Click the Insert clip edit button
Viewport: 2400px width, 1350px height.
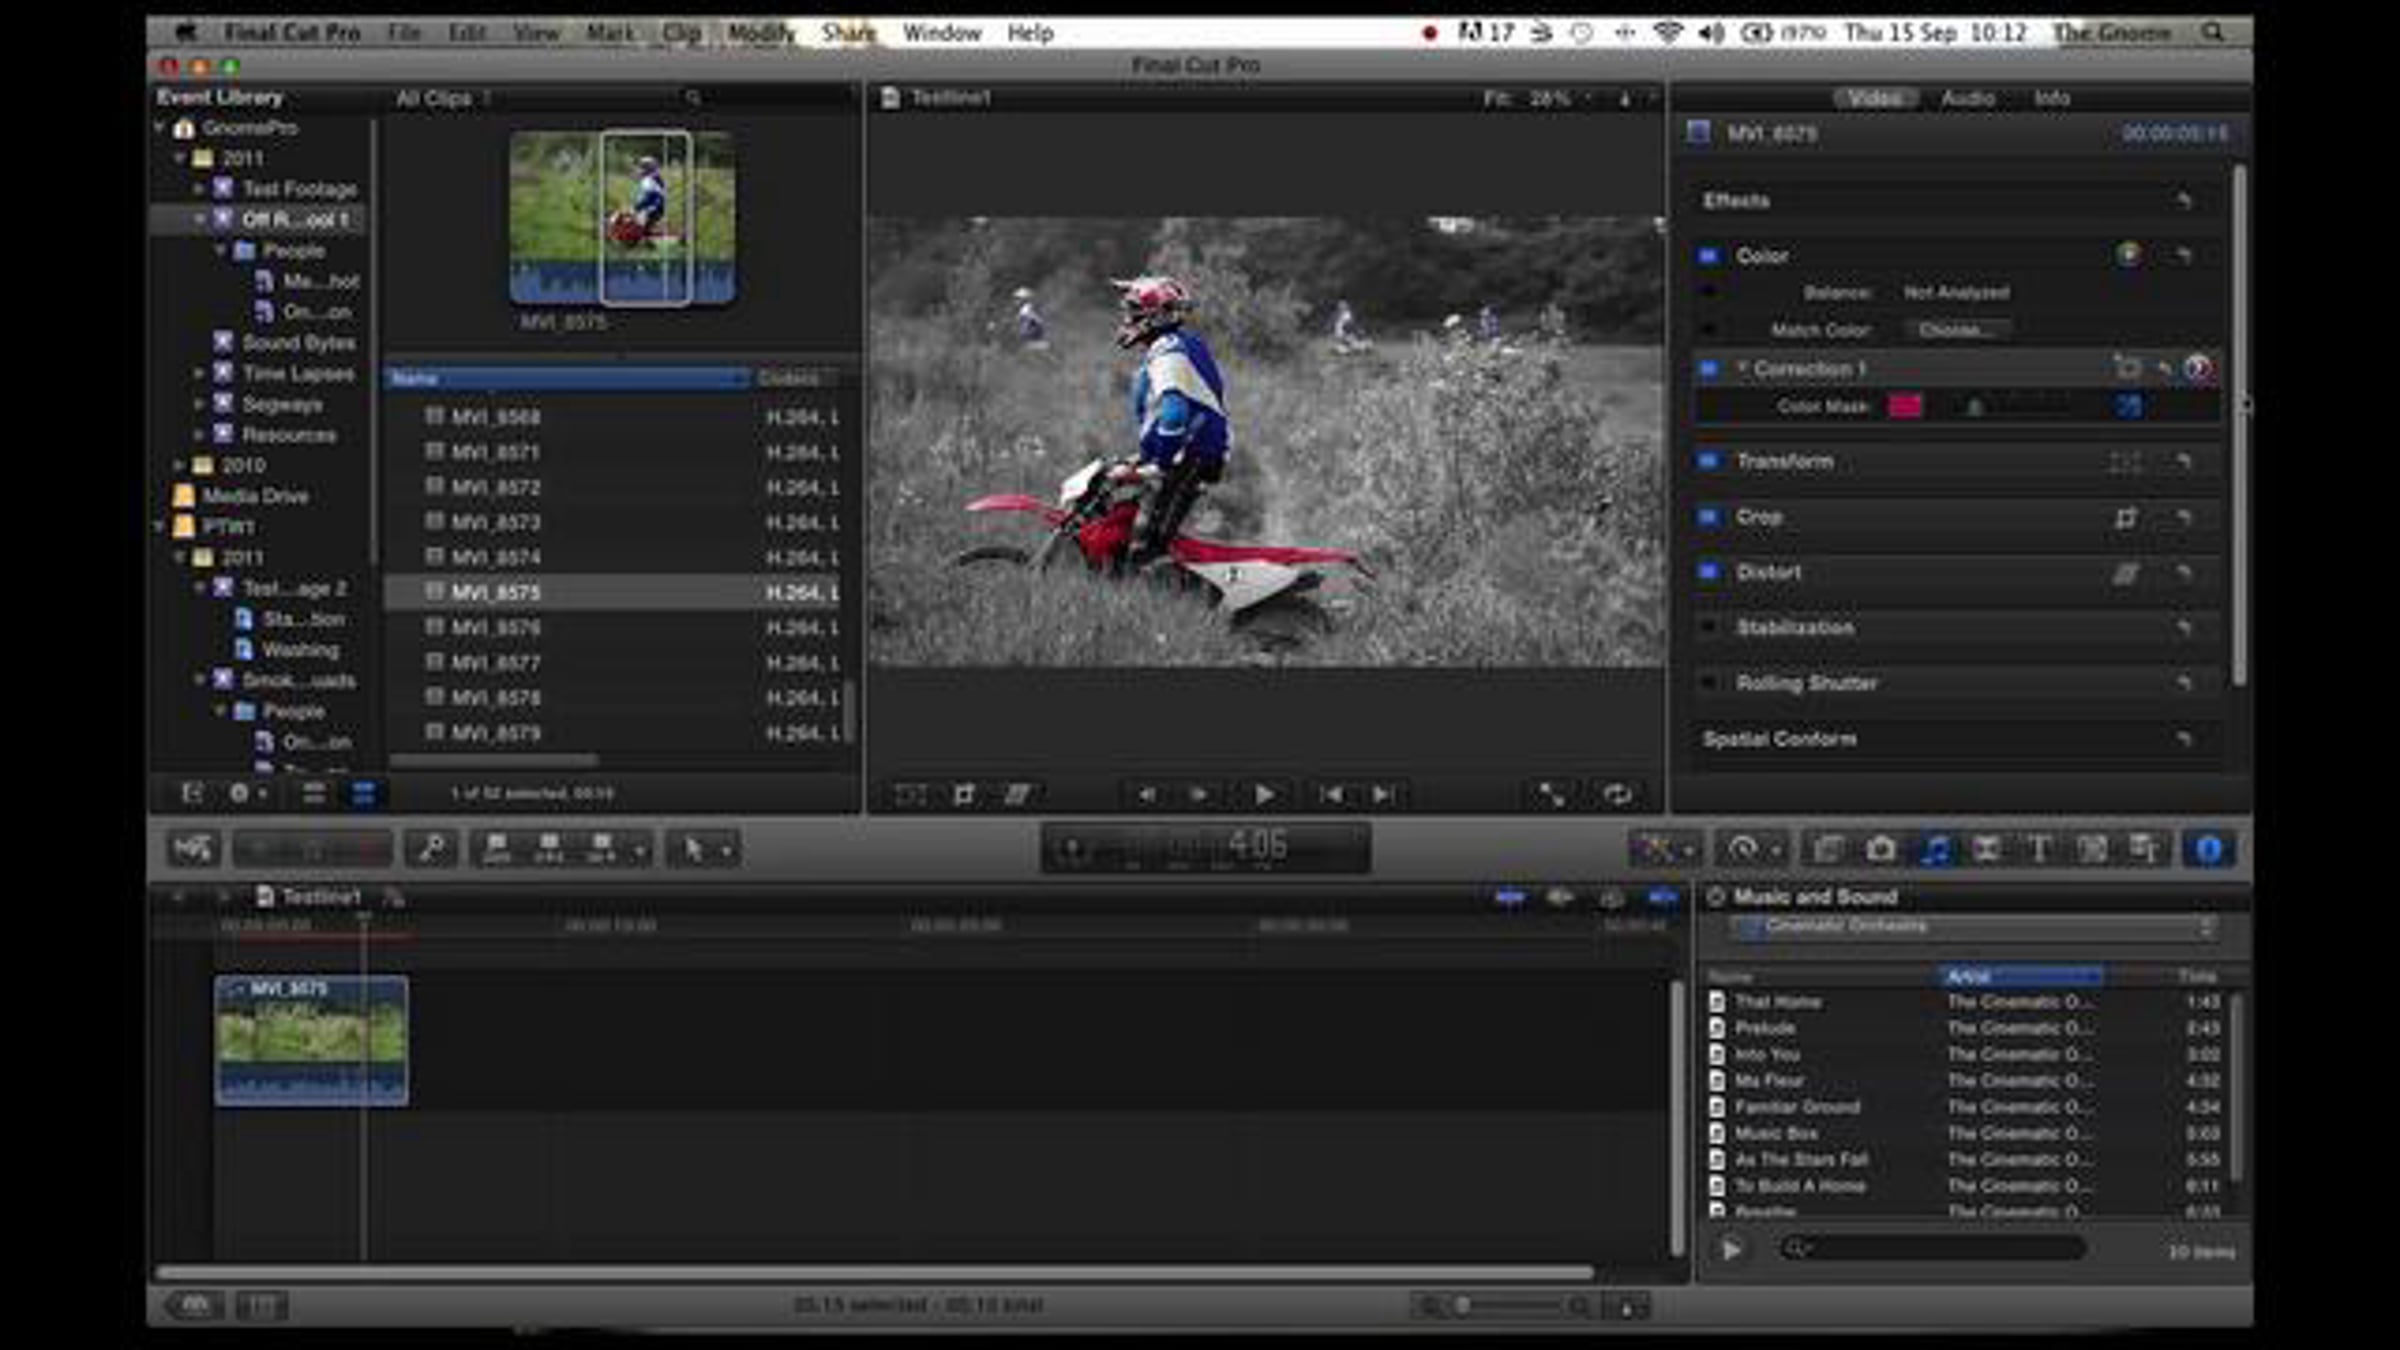[x=548, y=849]
